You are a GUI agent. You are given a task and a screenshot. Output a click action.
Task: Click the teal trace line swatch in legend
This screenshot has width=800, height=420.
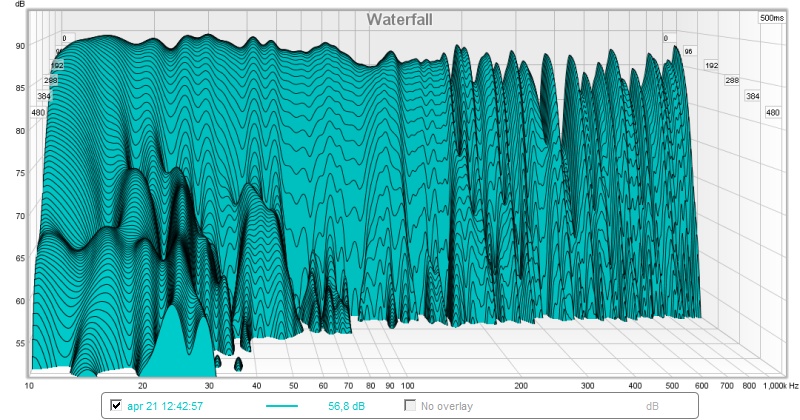click(282, 406)
